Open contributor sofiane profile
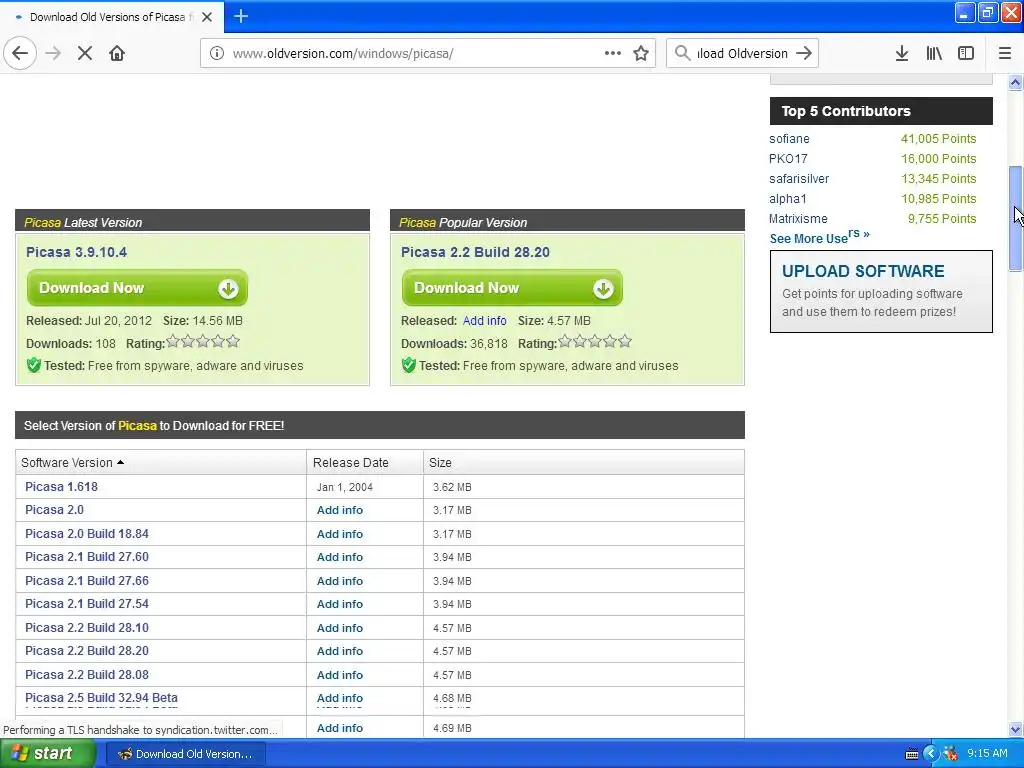 click(789, 138)
